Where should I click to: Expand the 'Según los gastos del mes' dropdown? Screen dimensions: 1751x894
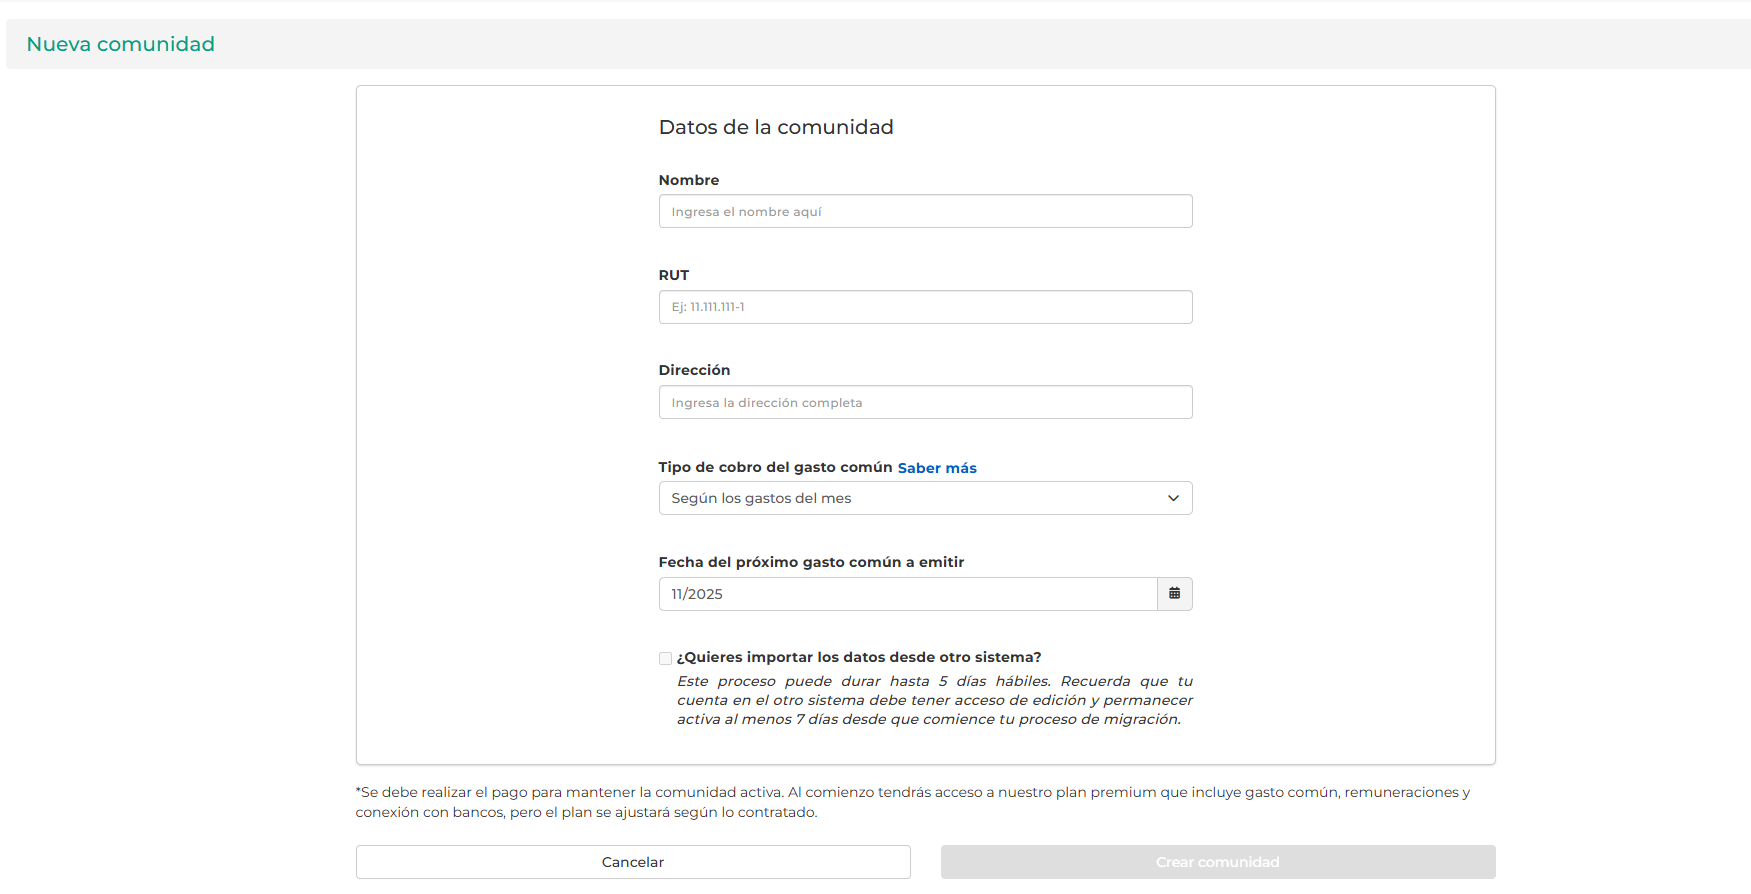(910, 499)
